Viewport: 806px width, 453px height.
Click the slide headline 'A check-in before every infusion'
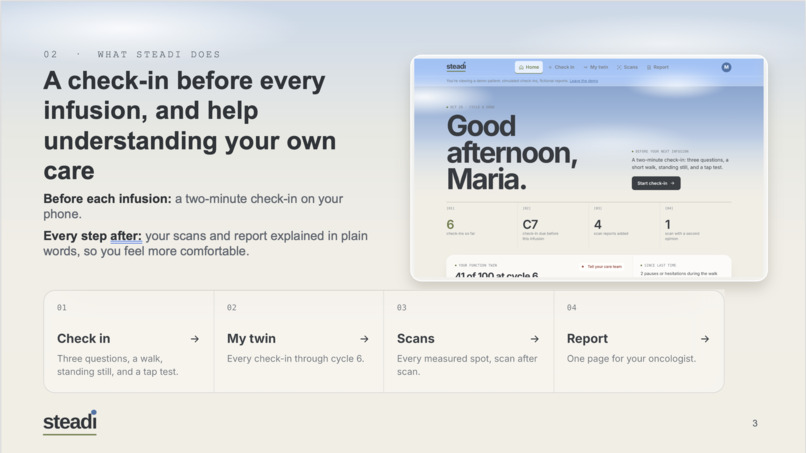coord(190,125)
